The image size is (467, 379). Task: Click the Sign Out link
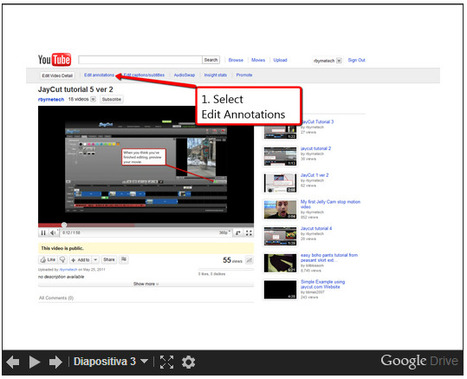tap(357, 60)
